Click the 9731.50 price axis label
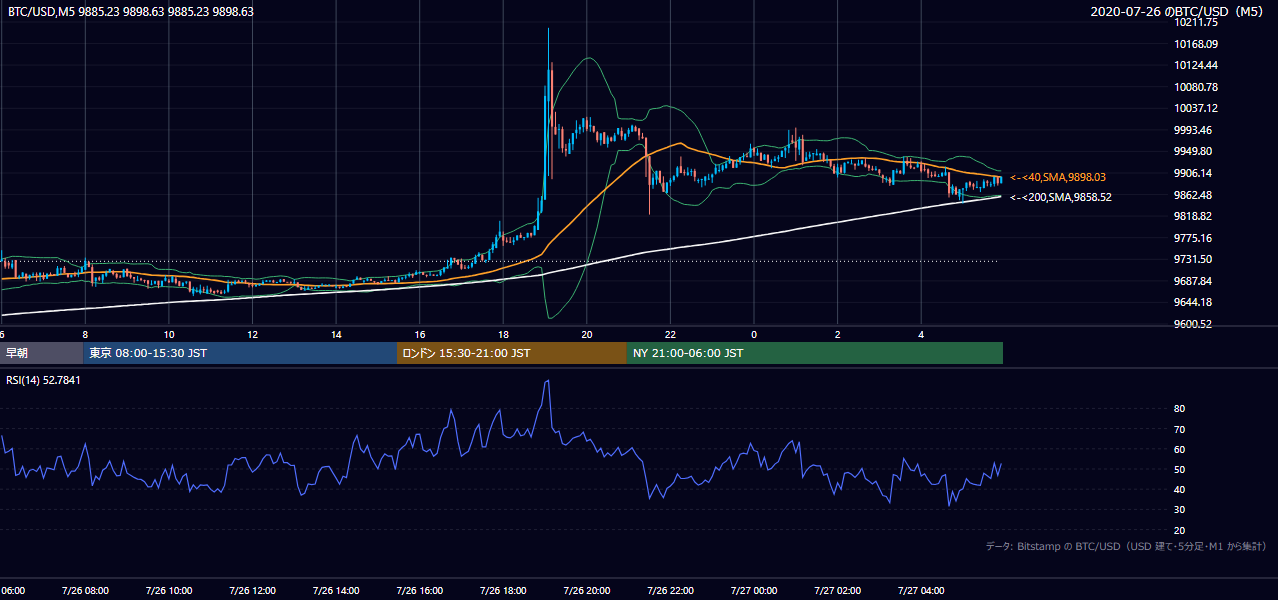 coord(1193,259)
